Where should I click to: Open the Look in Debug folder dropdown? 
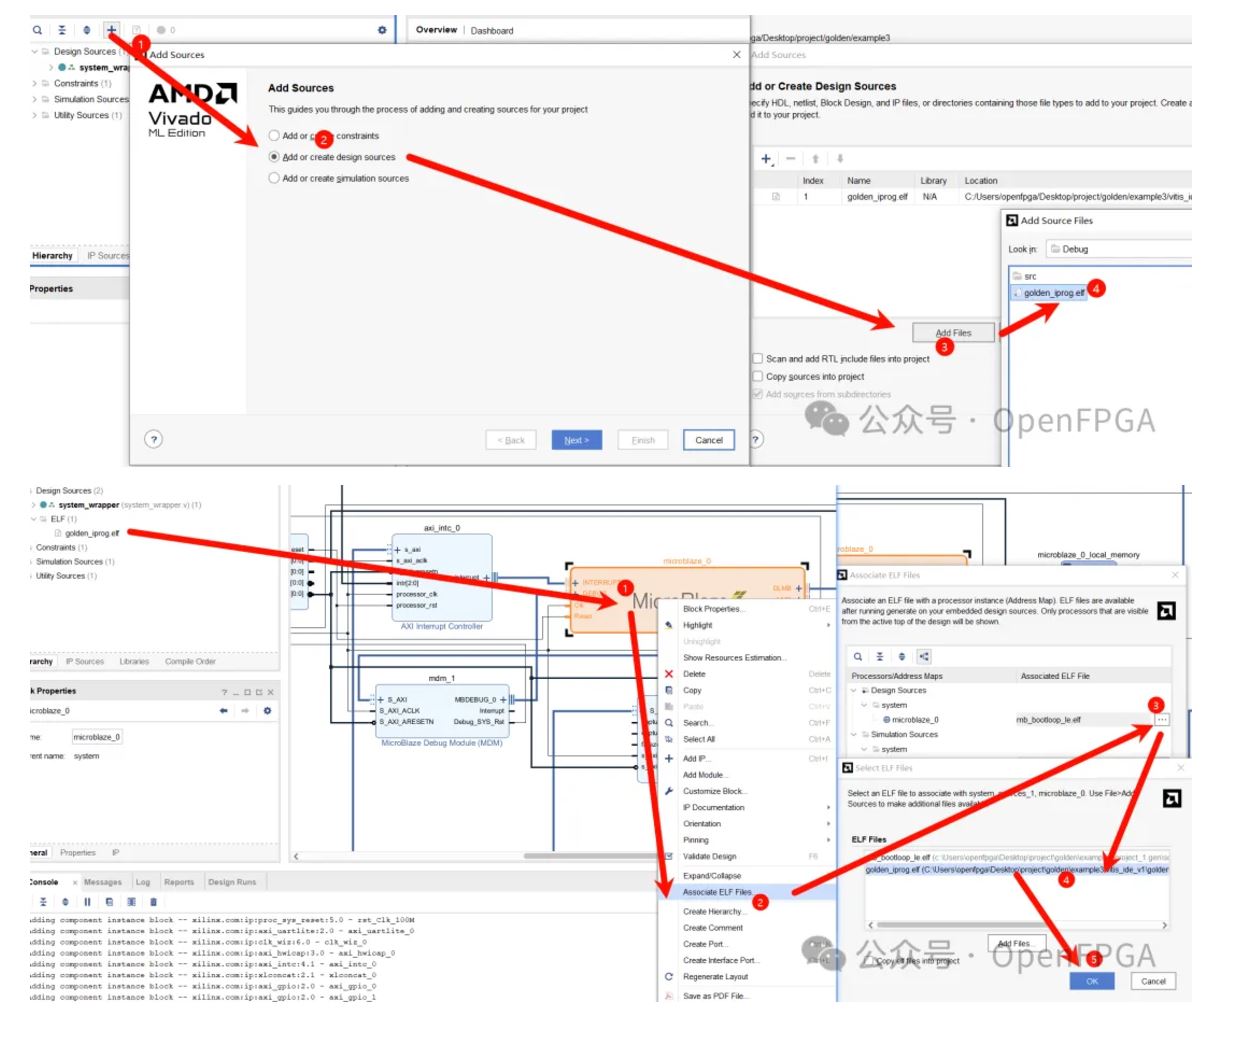click(1118, 249)
